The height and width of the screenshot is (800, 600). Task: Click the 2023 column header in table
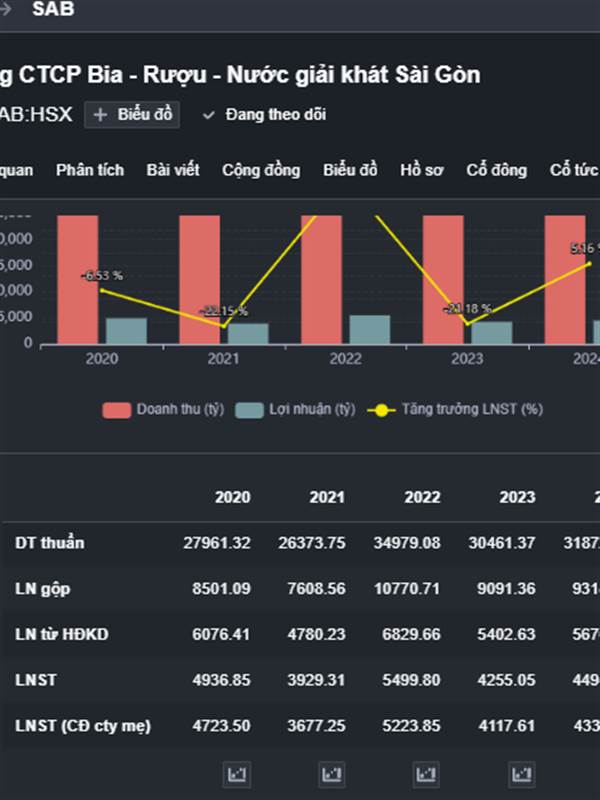(517, 497)
